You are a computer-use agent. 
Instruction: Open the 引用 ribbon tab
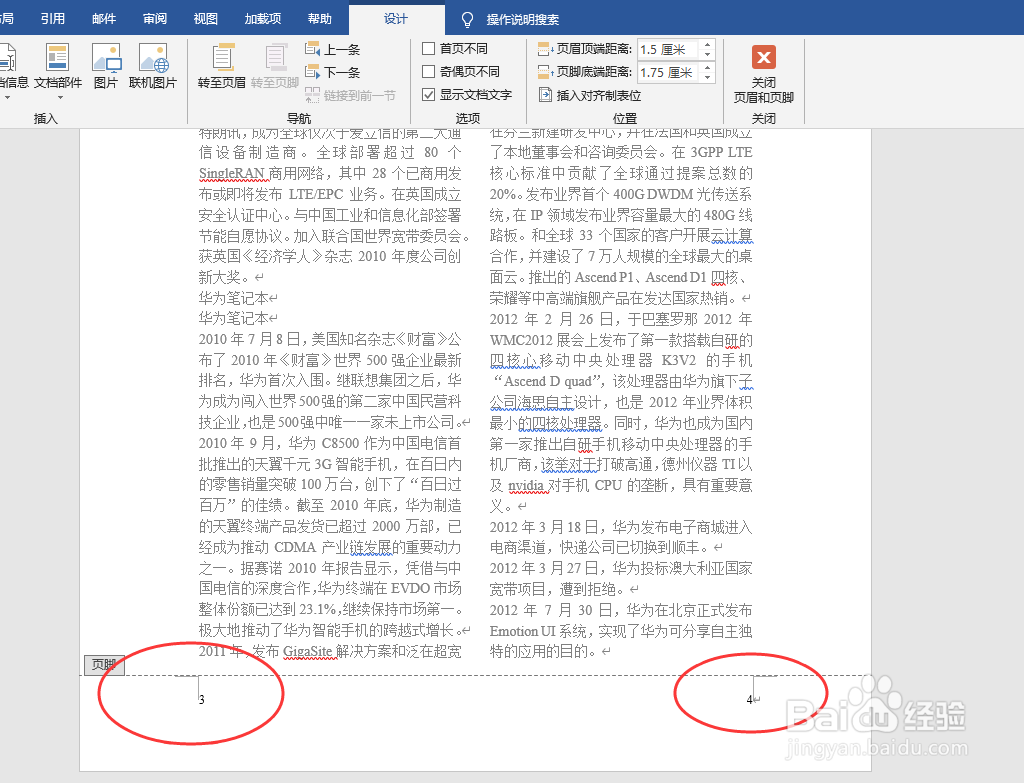click(53, 18)
